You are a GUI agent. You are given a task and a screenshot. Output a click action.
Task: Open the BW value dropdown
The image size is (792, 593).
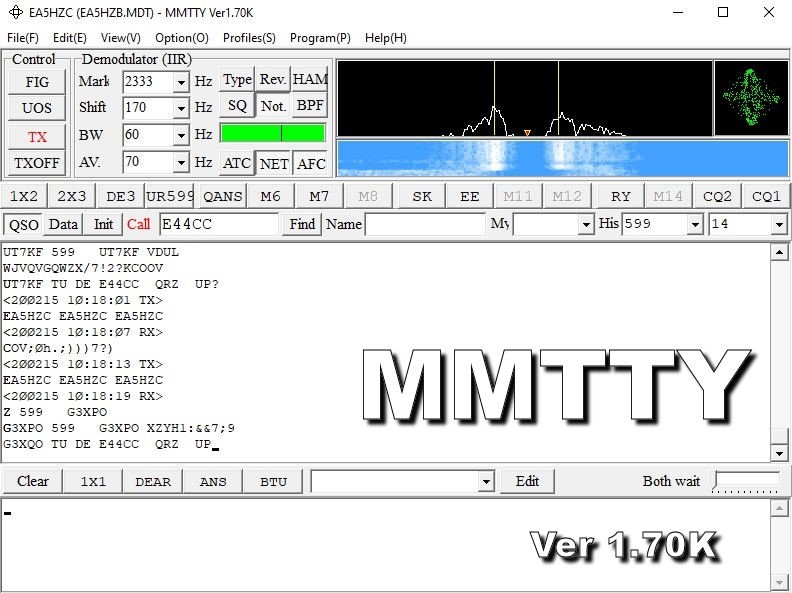pos(181,135)
